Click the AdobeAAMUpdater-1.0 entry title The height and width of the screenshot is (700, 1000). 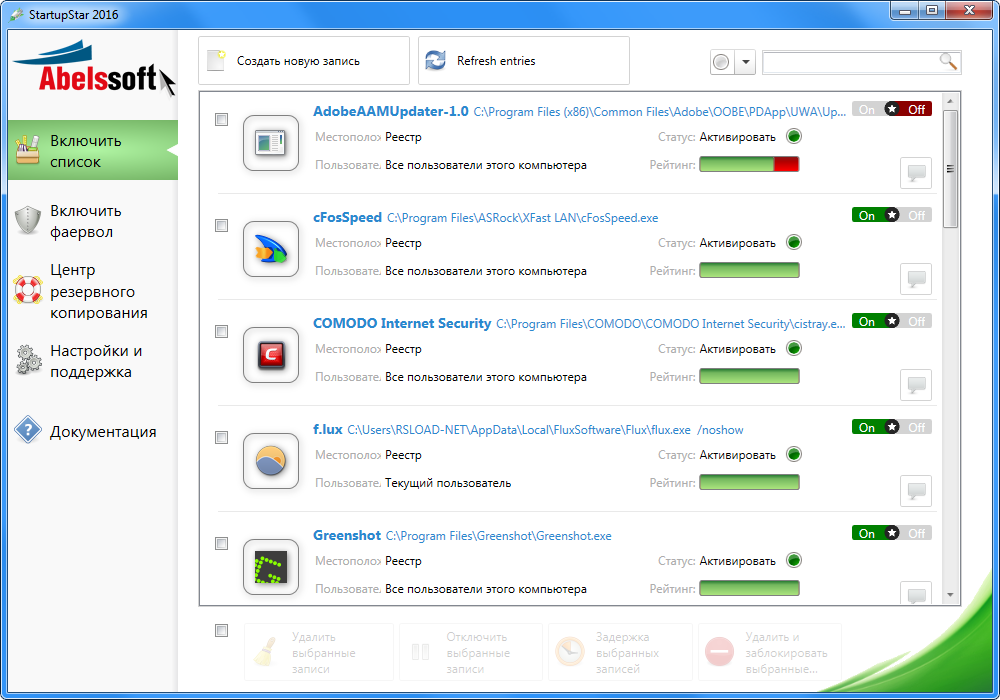(x=390, y=112)
